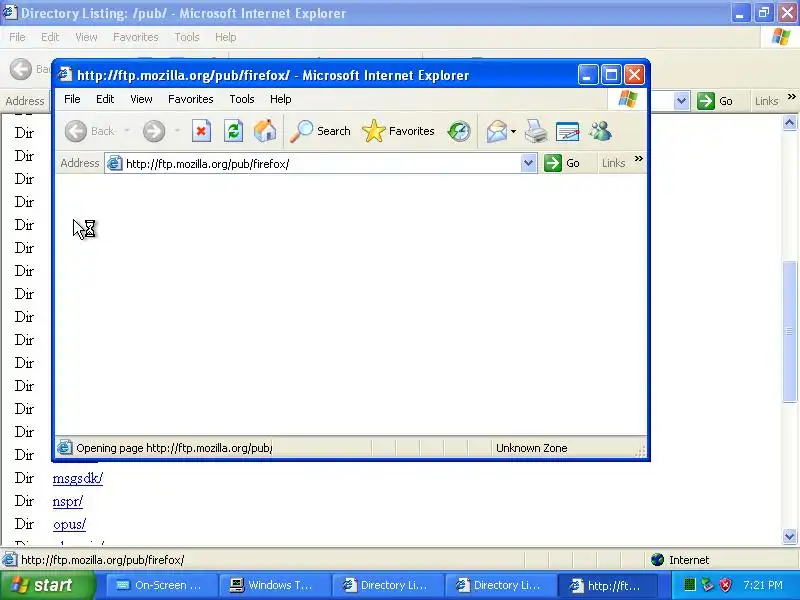The height and width of the screenshot is (600, 800).
Task: Click the red shield security tray icon
Action: [x=725, y=585]
